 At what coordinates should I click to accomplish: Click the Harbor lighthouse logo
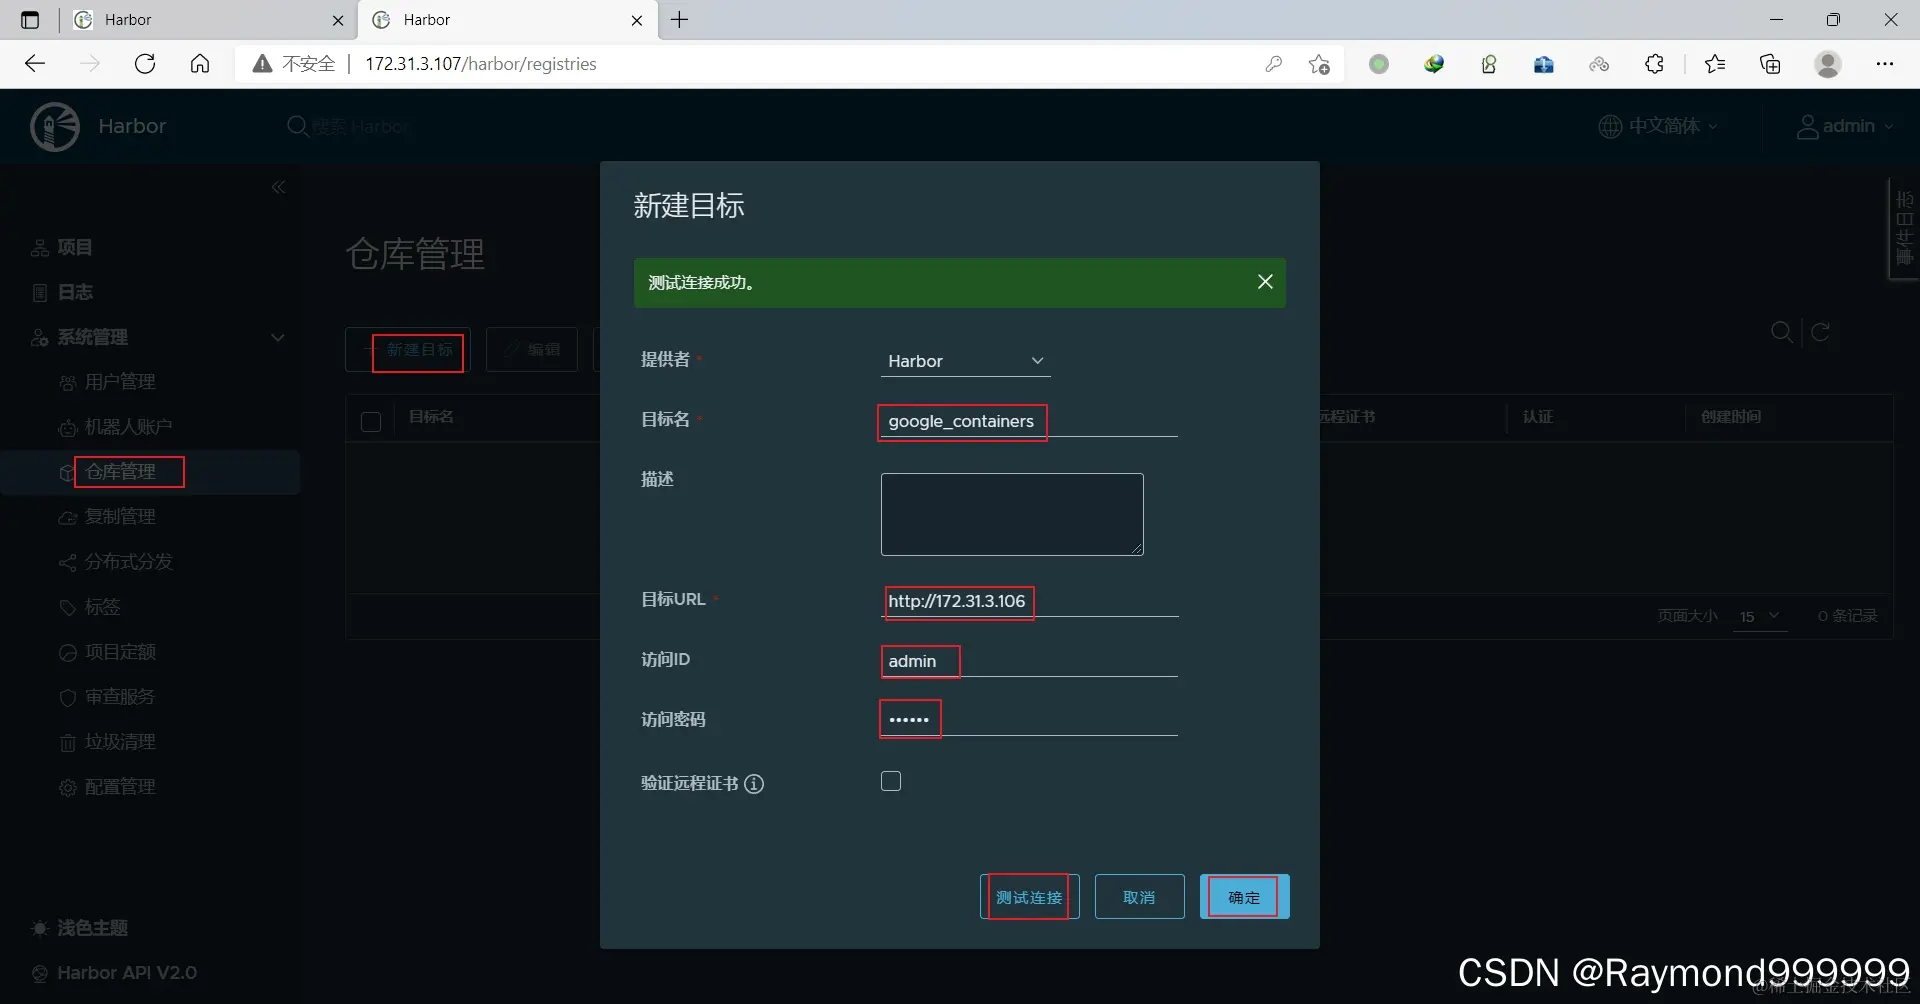click(54, 125)
